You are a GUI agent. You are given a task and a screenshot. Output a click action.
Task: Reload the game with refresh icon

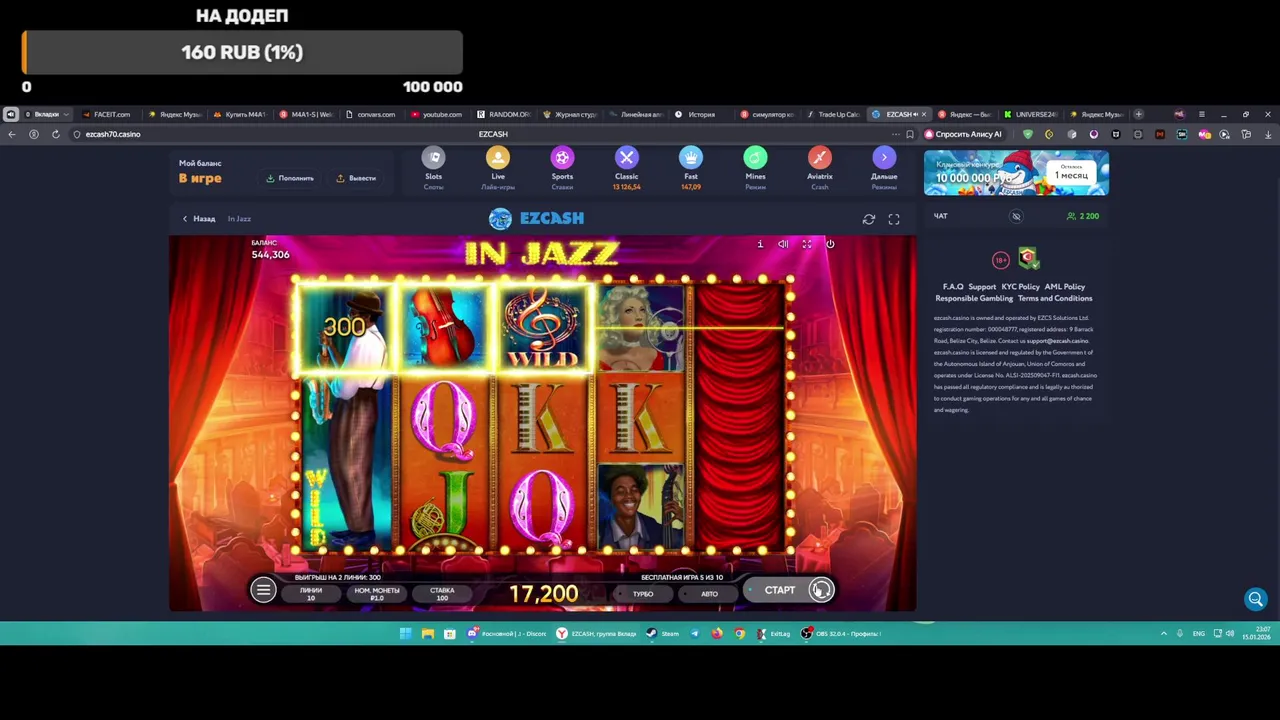pos(869,219)
